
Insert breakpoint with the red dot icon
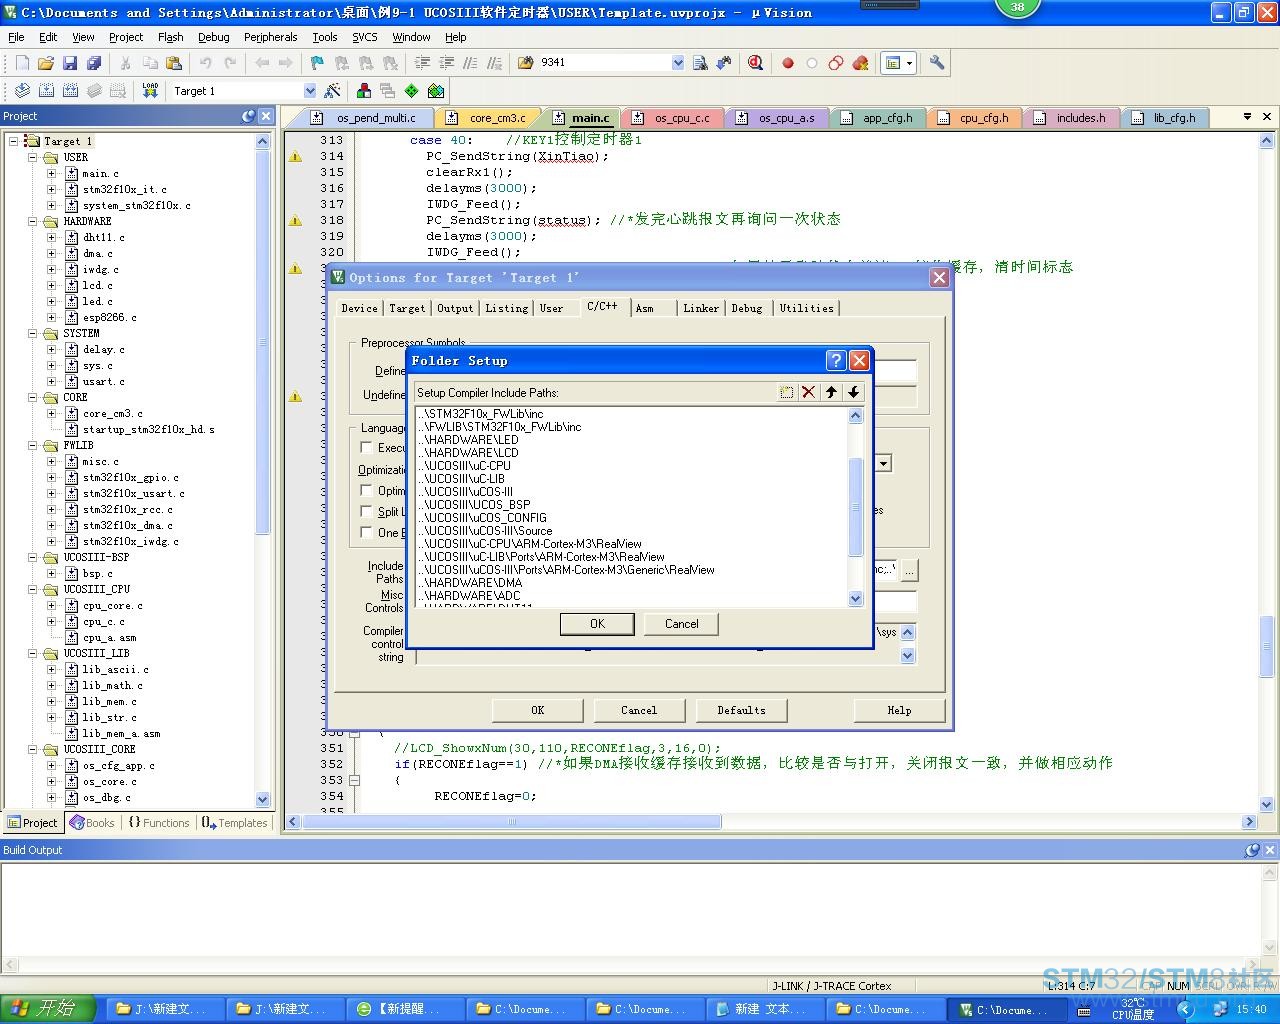(788, 63)
